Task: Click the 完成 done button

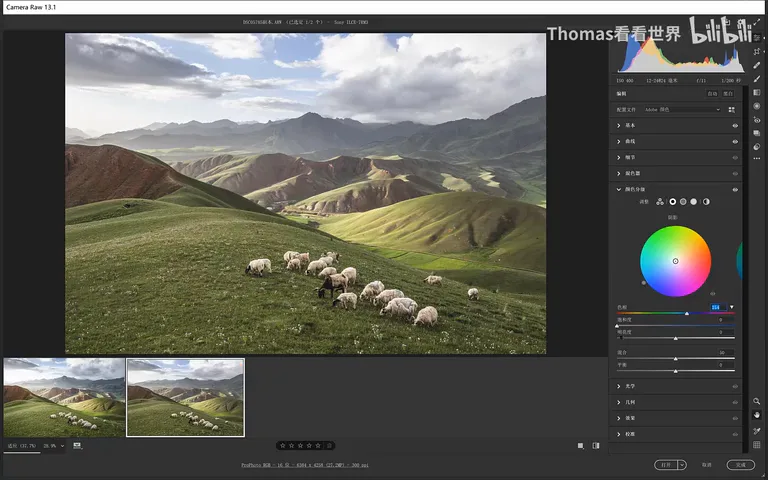Action: point(741,465)
